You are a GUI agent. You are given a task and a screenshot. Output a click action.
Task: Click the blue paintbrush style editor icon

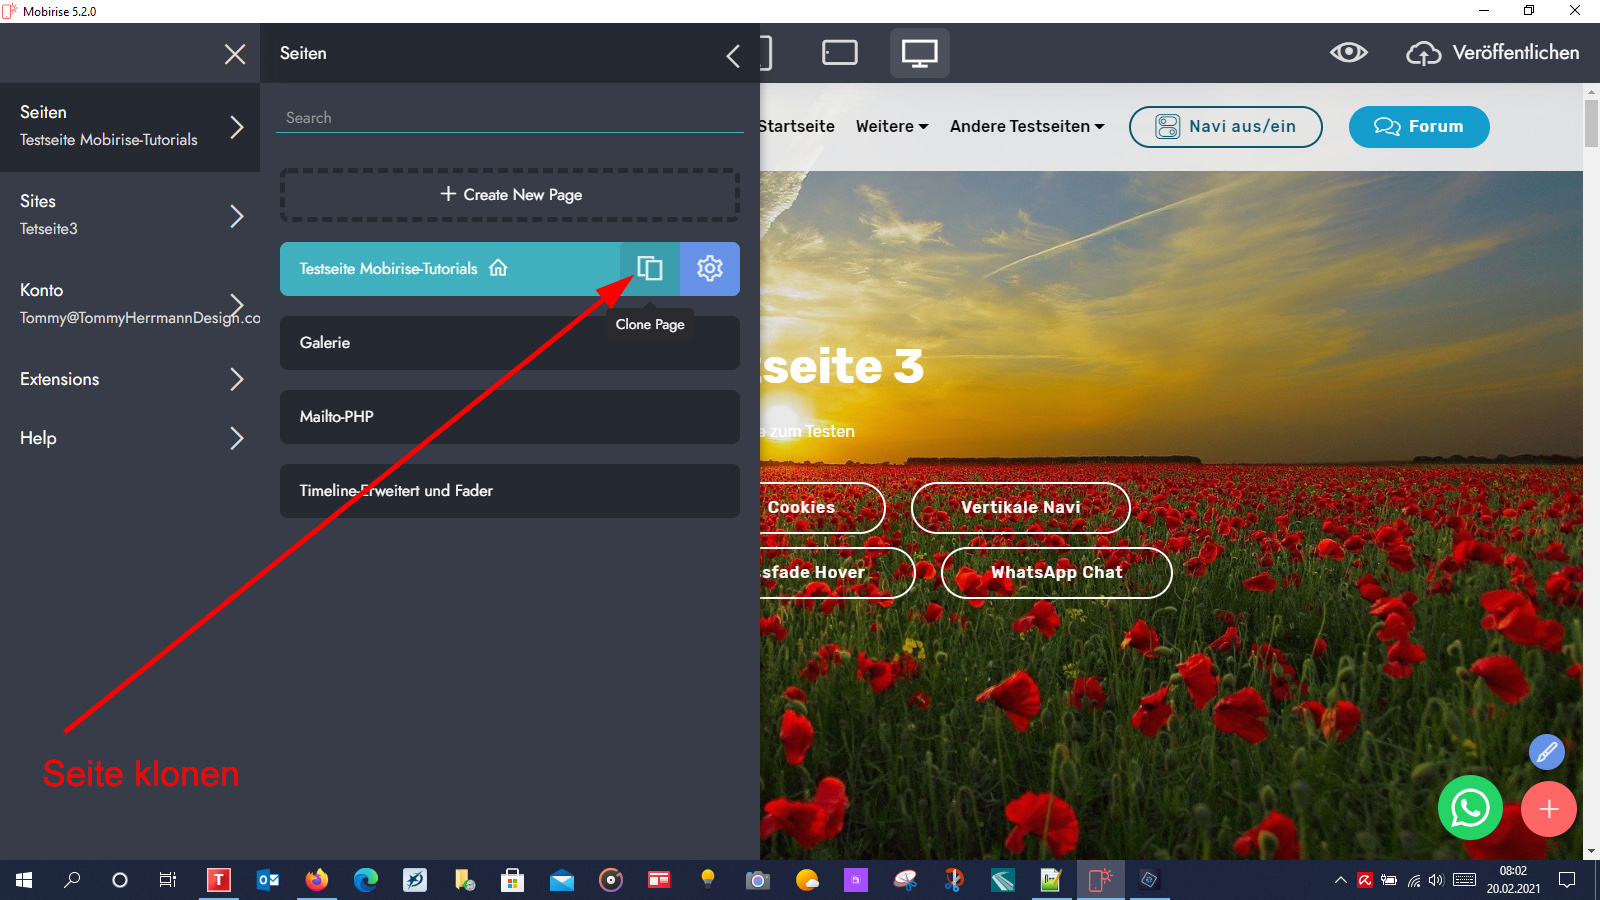(x=1546, y=751)
